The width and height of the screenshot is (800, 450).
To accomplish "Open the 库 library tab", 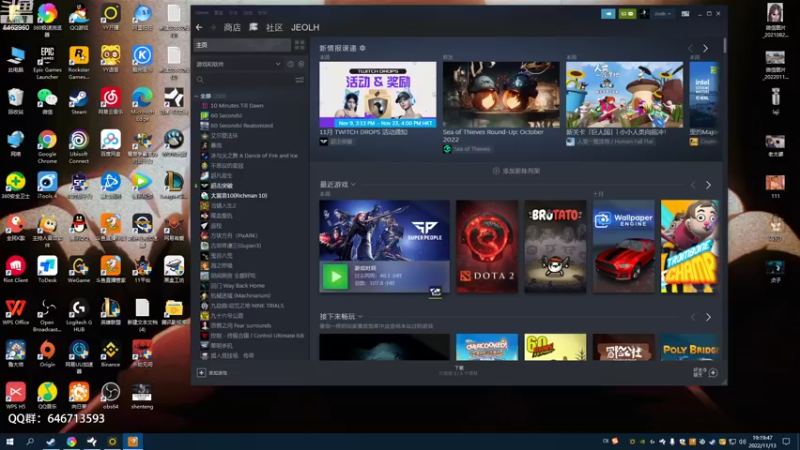I will pyautogui.click(x=253, y=28).
